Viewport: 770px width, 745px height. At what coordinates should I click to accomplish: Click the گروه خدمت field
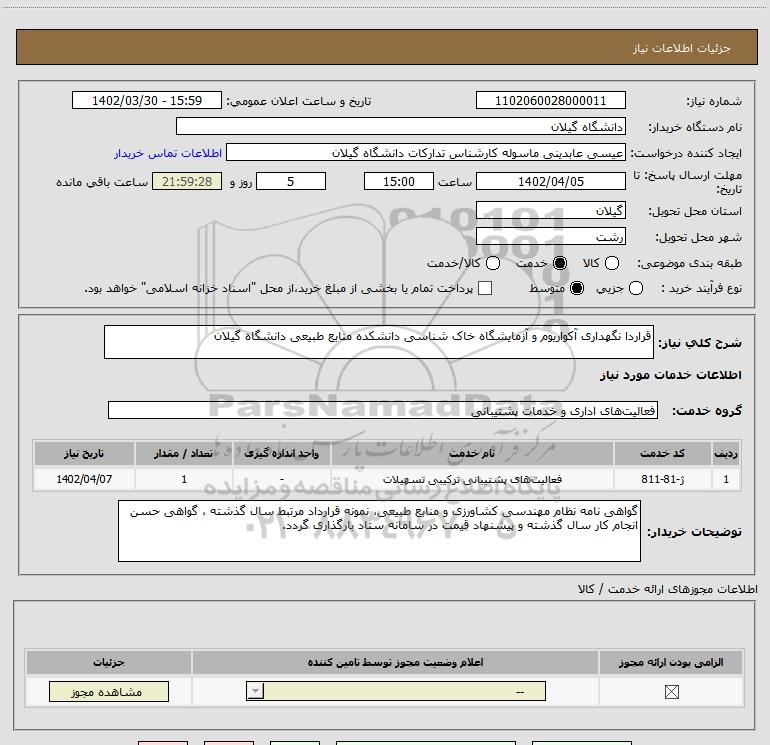tap(383, 410)
